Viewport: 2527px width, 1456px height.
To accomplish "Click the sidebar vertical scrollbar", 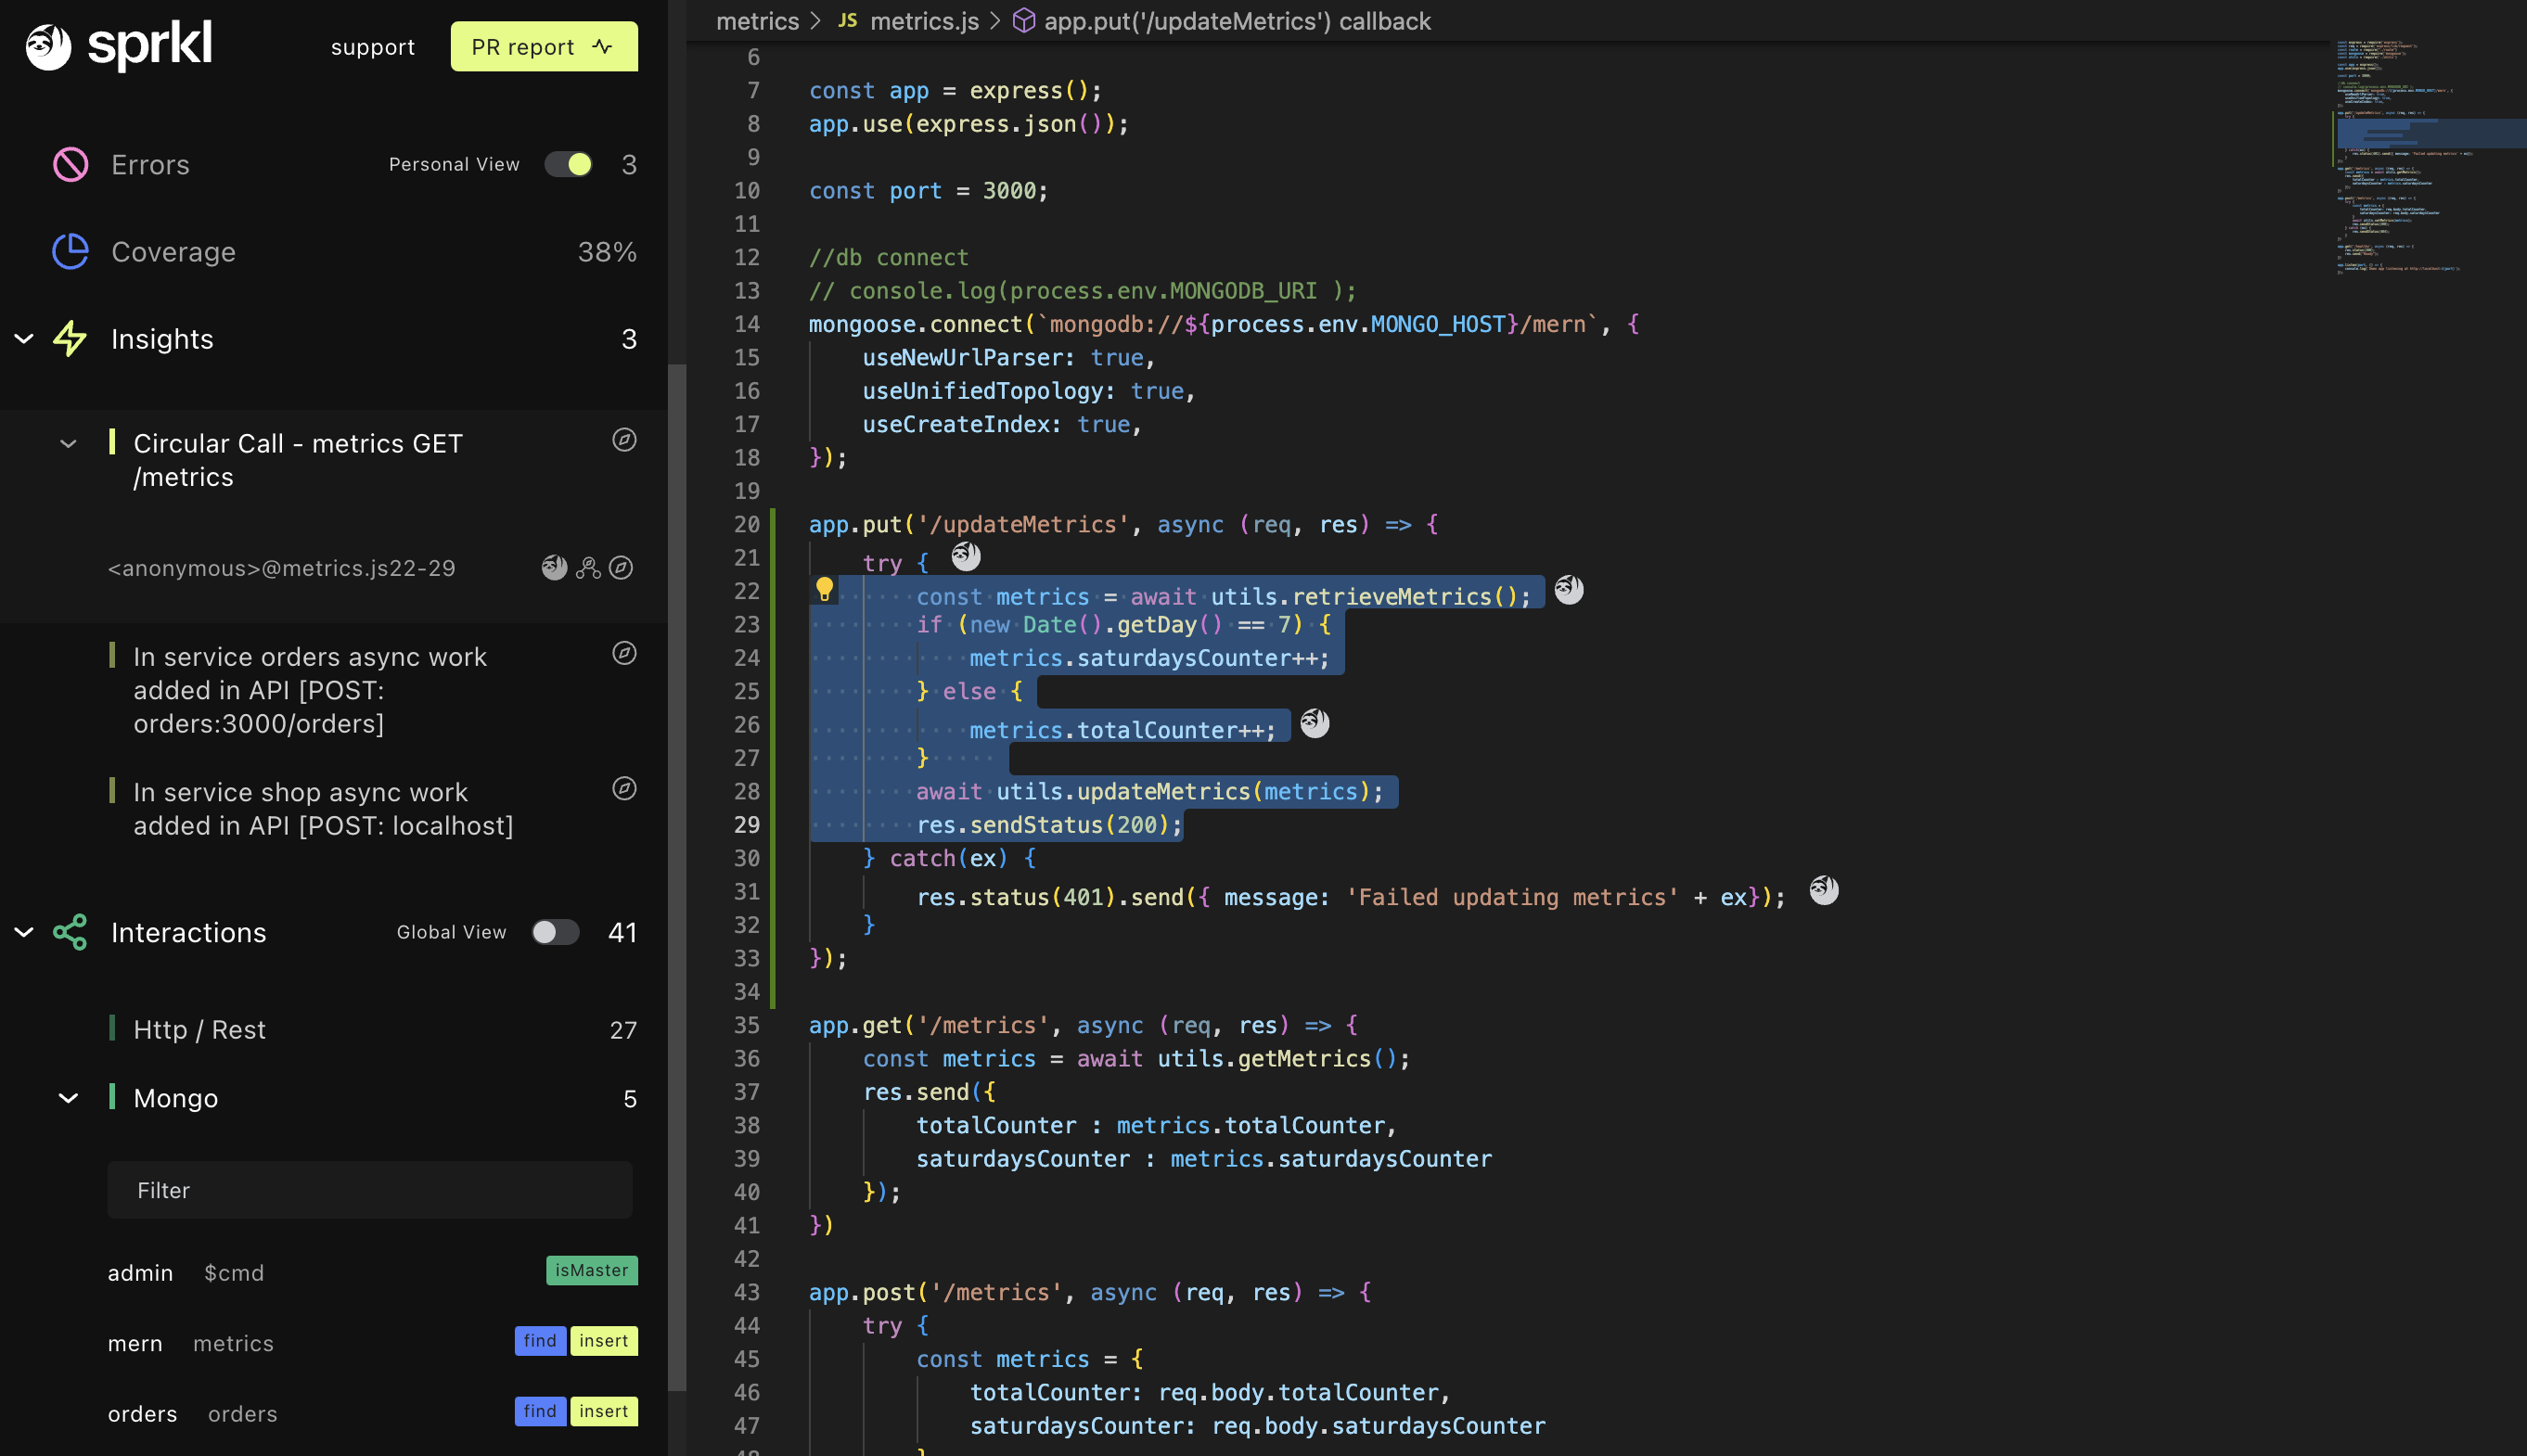I will [x=677, y=878].
